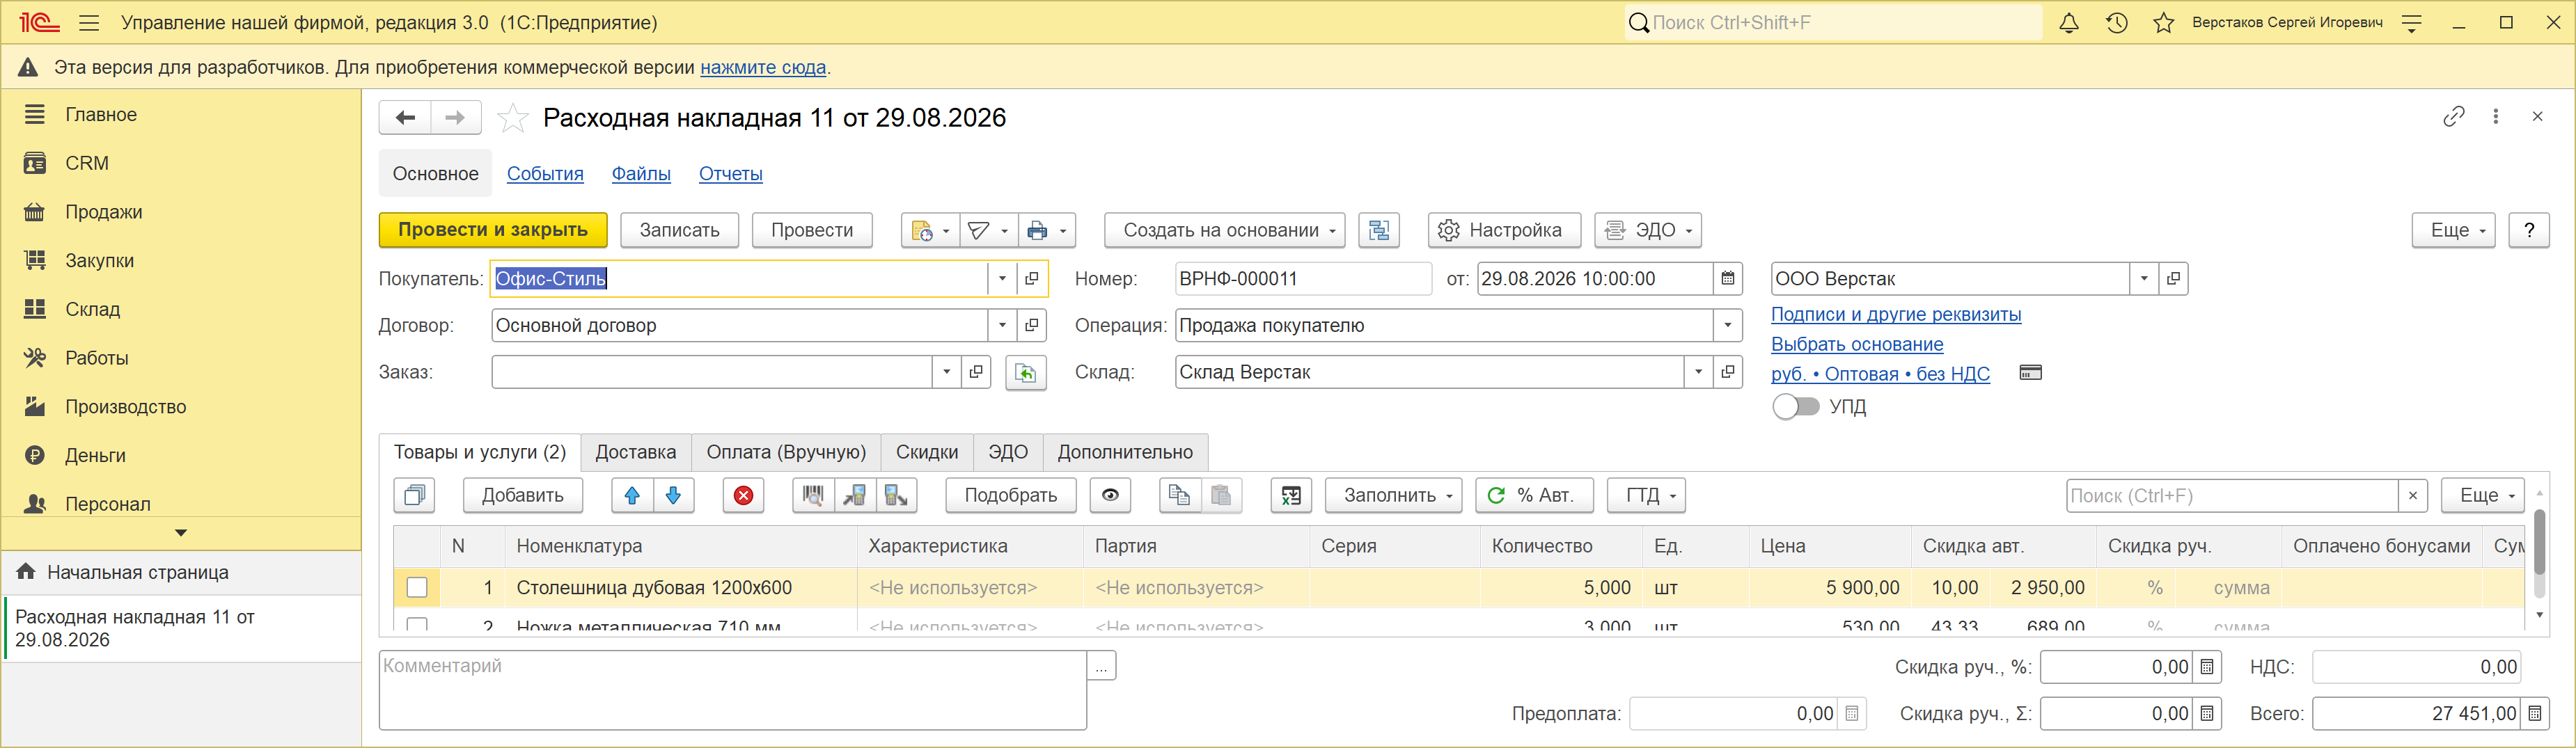Expand the Договор dropdown list
Image resolution: width=2576 pixels, height=748 pixels.
click(x=1002, y=326)
